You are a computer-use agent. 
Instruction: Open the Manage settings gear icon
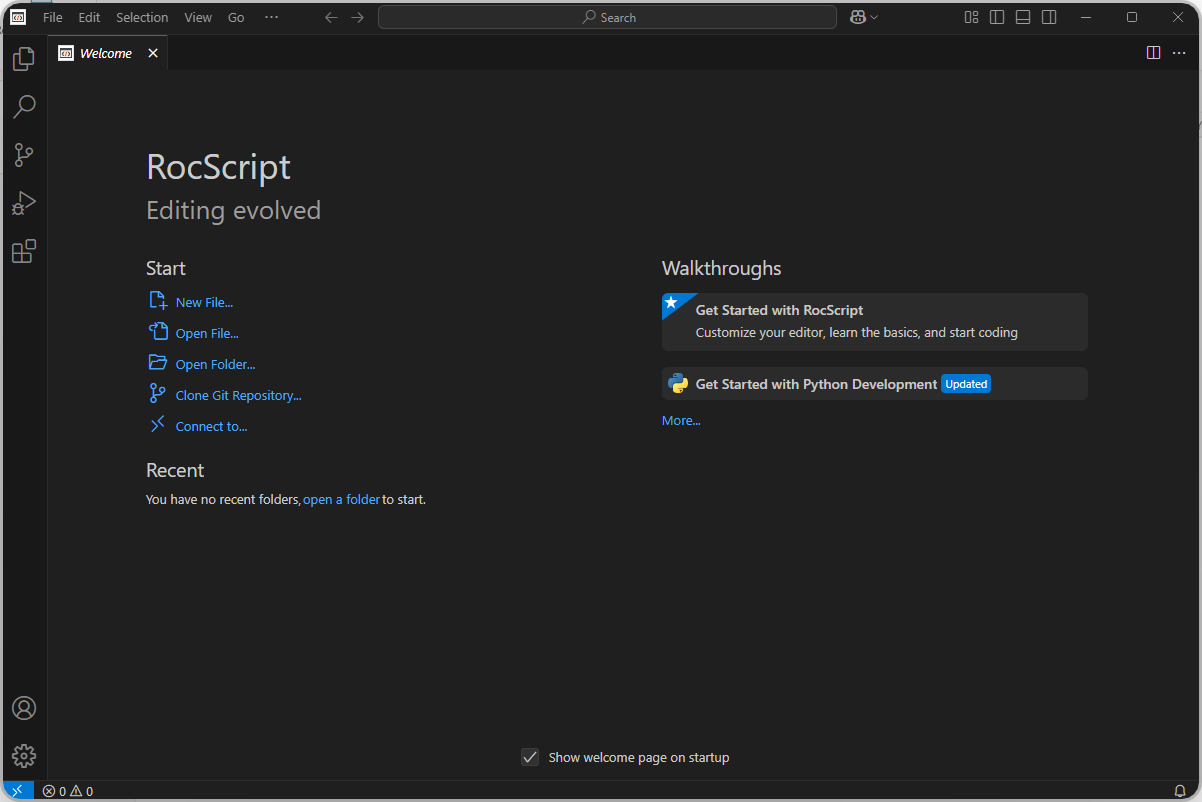23,755
